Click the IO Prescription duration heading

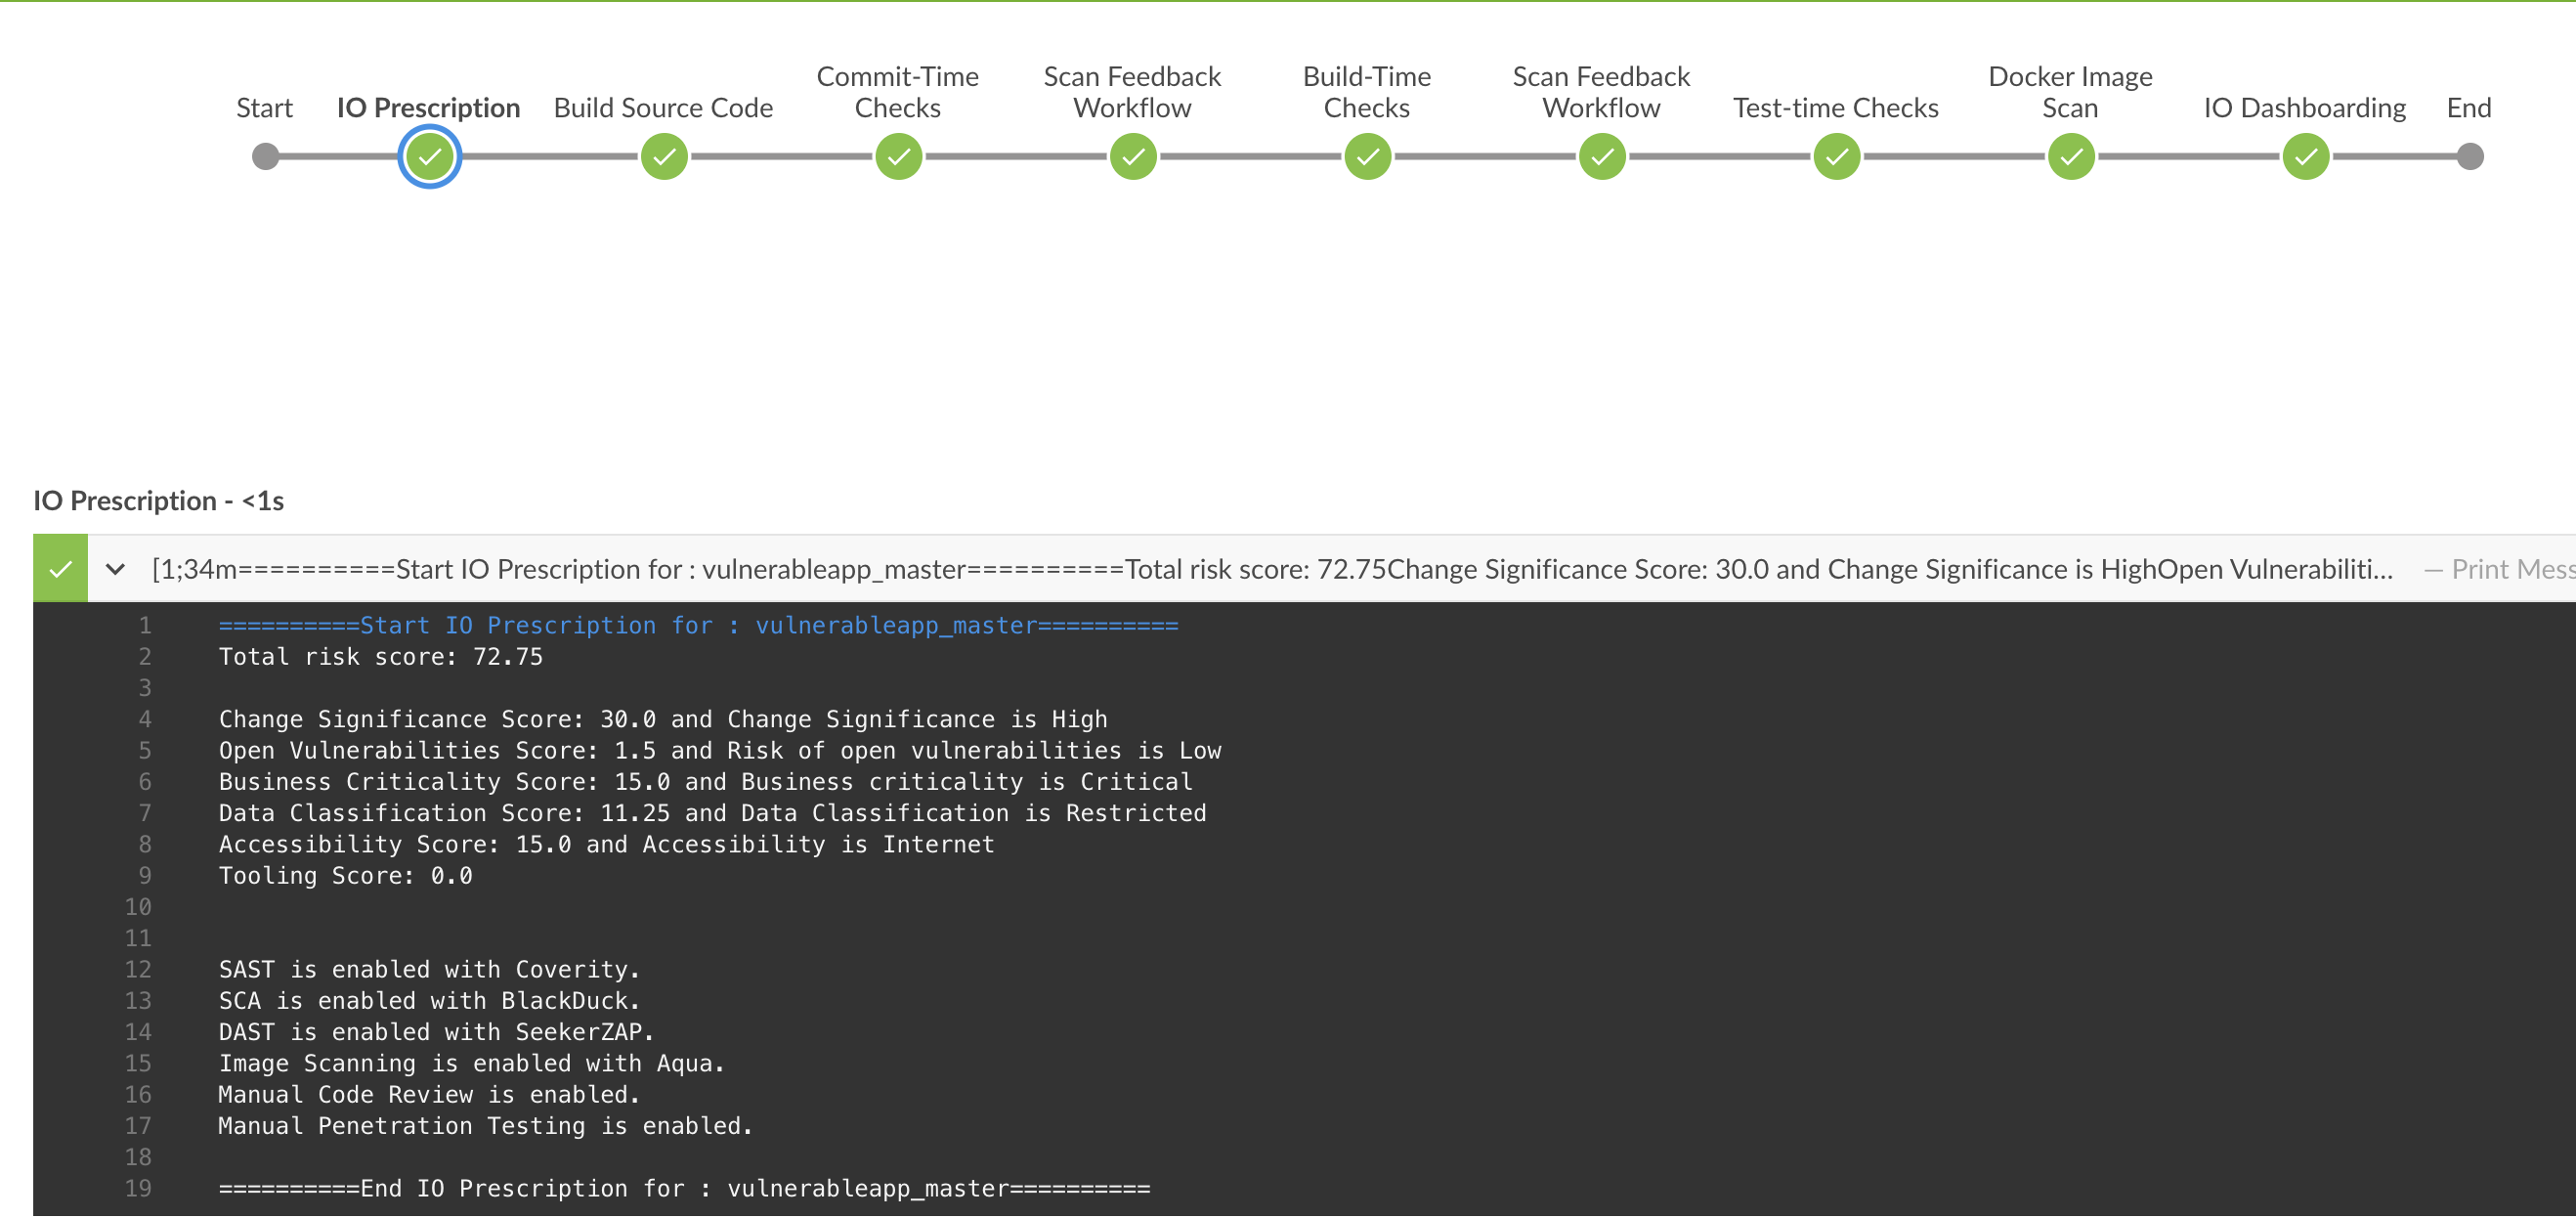coord(157,500)
